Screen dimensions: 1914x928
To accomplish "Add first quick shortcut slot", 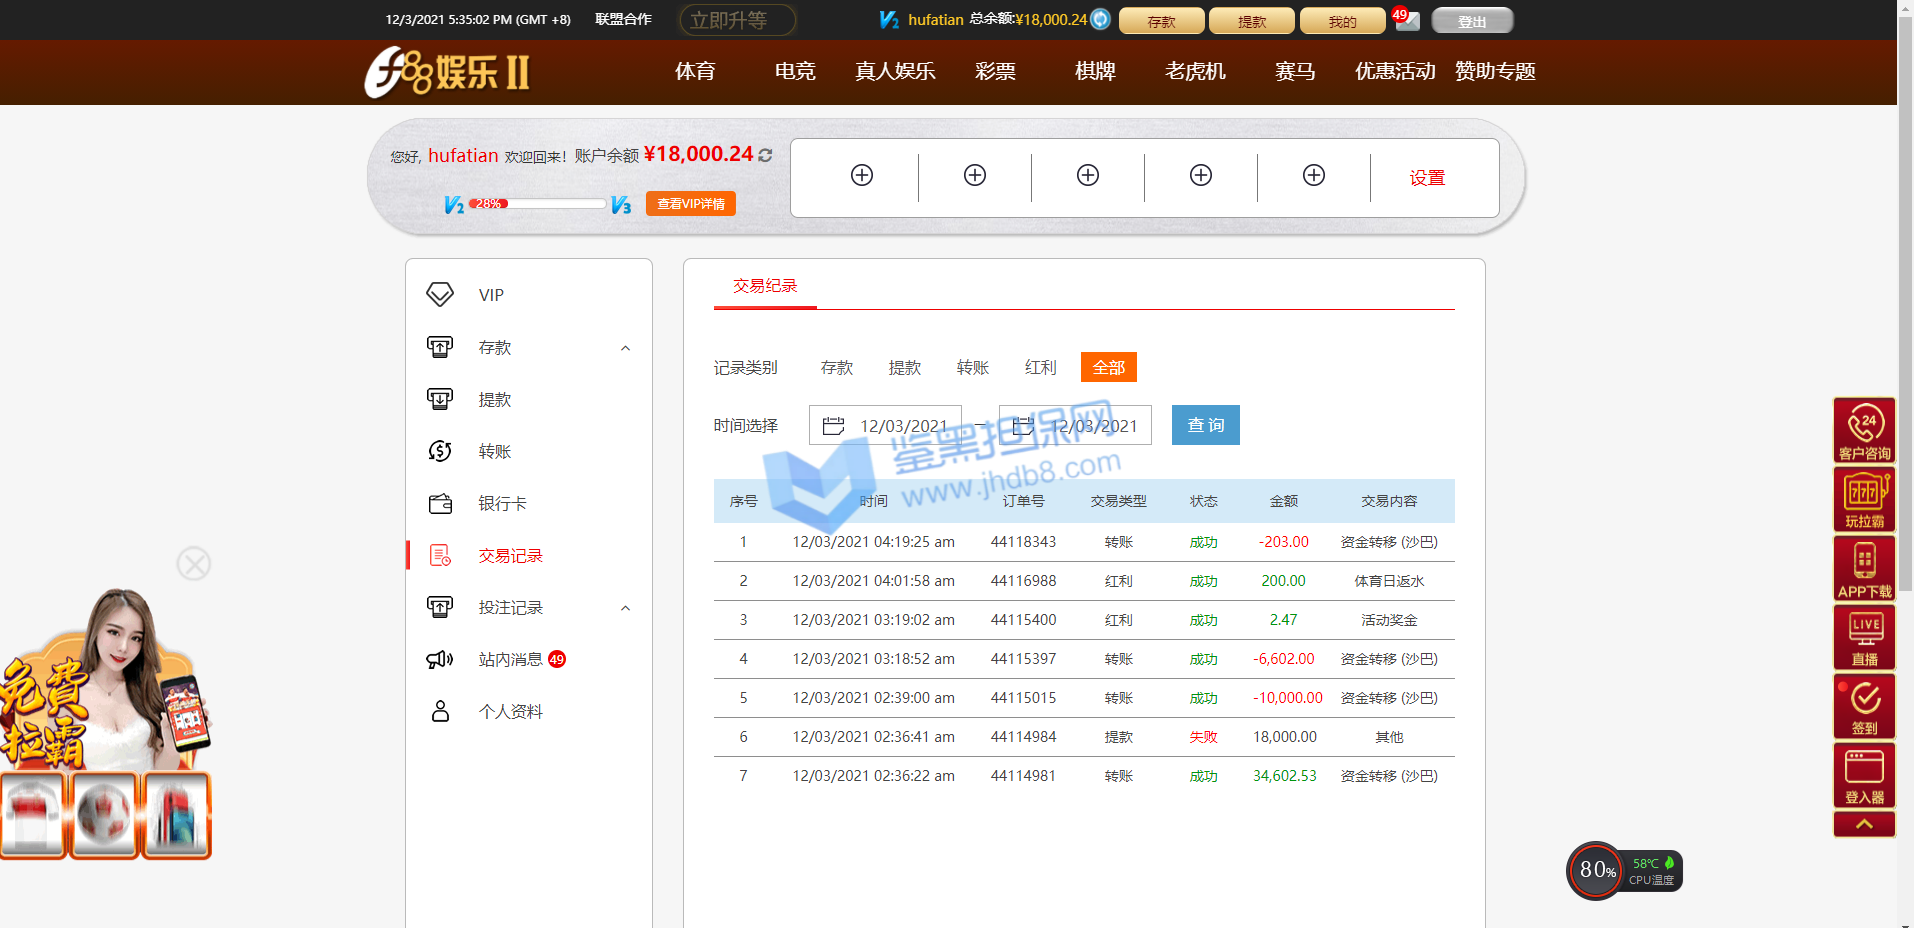I will tap(862, 176).
